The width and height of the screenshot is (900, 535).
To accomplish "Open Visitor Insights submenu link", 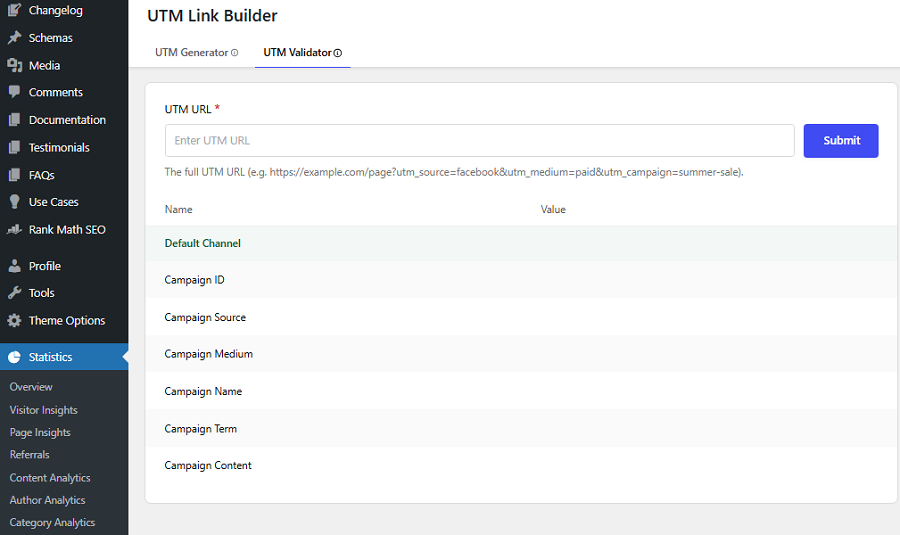I will tap(44, 410).
